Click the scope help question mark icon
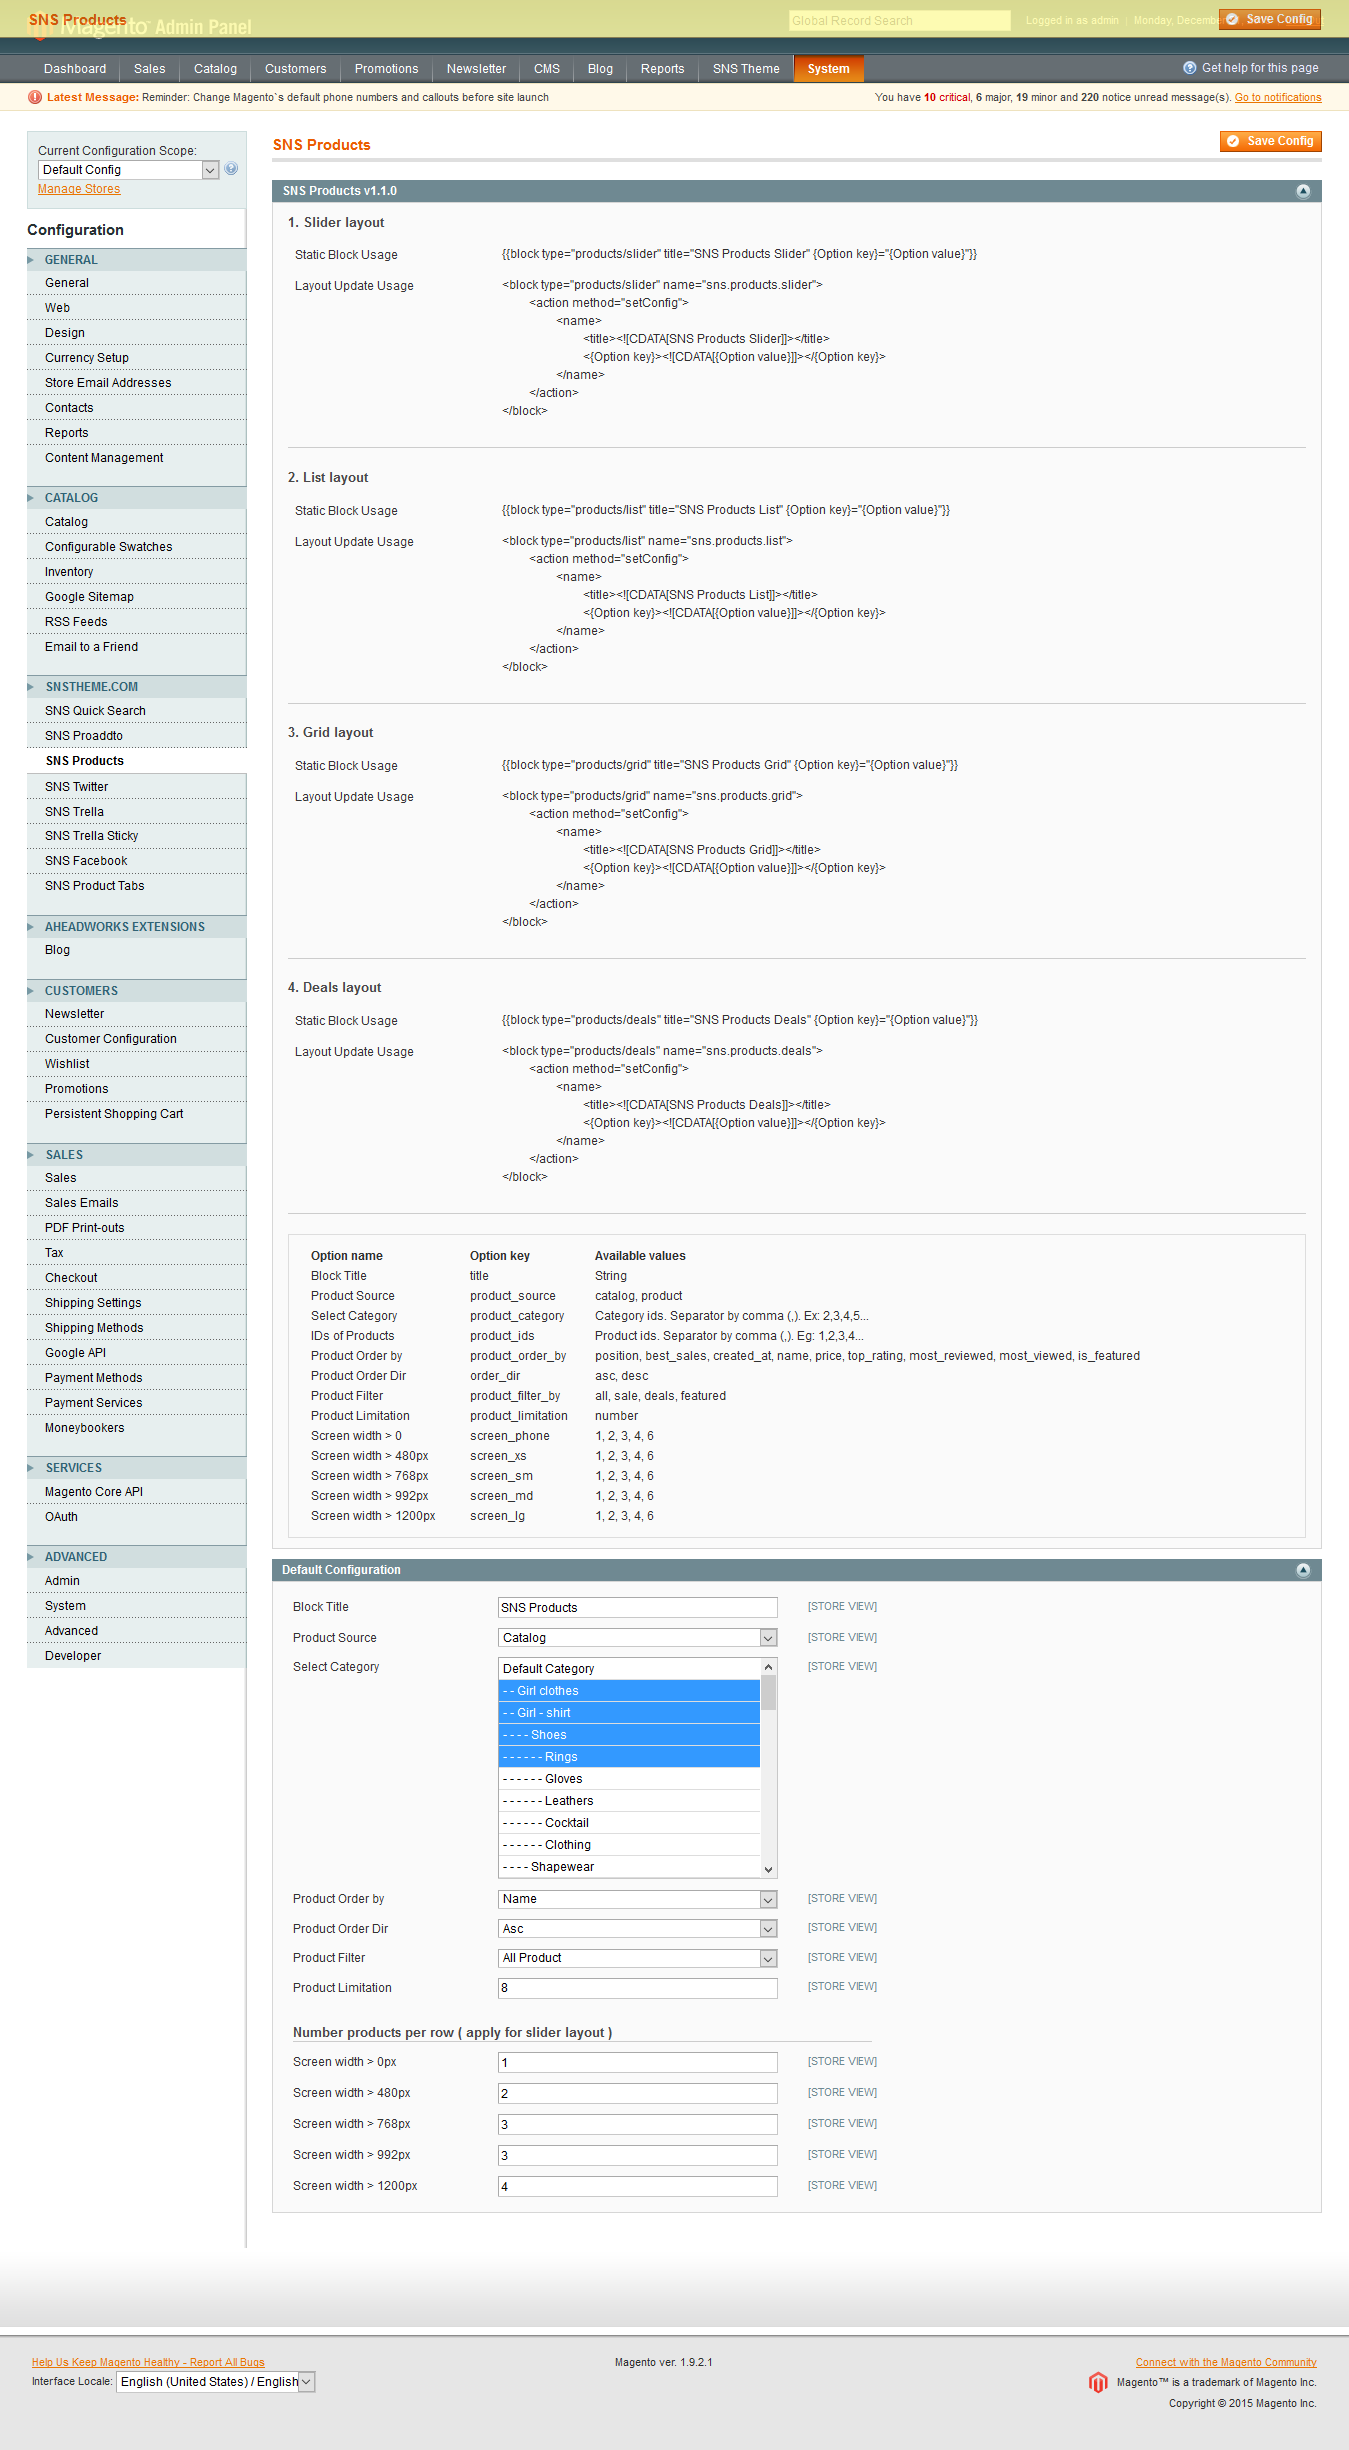This screenshot has width=1349, height=2450. tap(231, 169)
